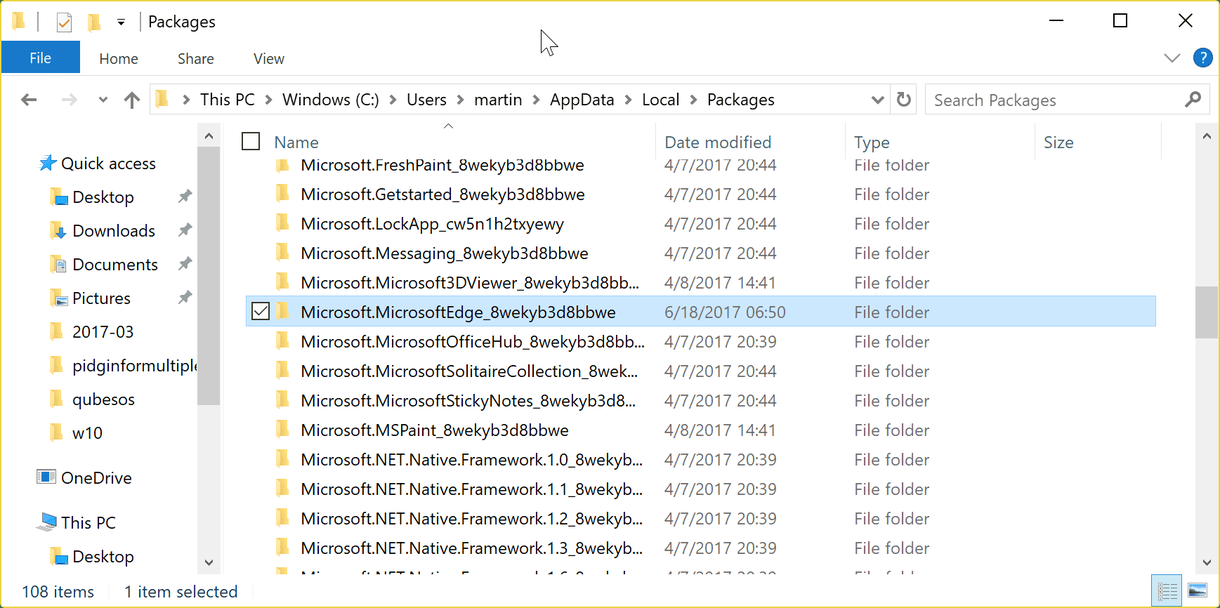
Task: Switch to the View ribbon tab
Action: pos(268,59)
